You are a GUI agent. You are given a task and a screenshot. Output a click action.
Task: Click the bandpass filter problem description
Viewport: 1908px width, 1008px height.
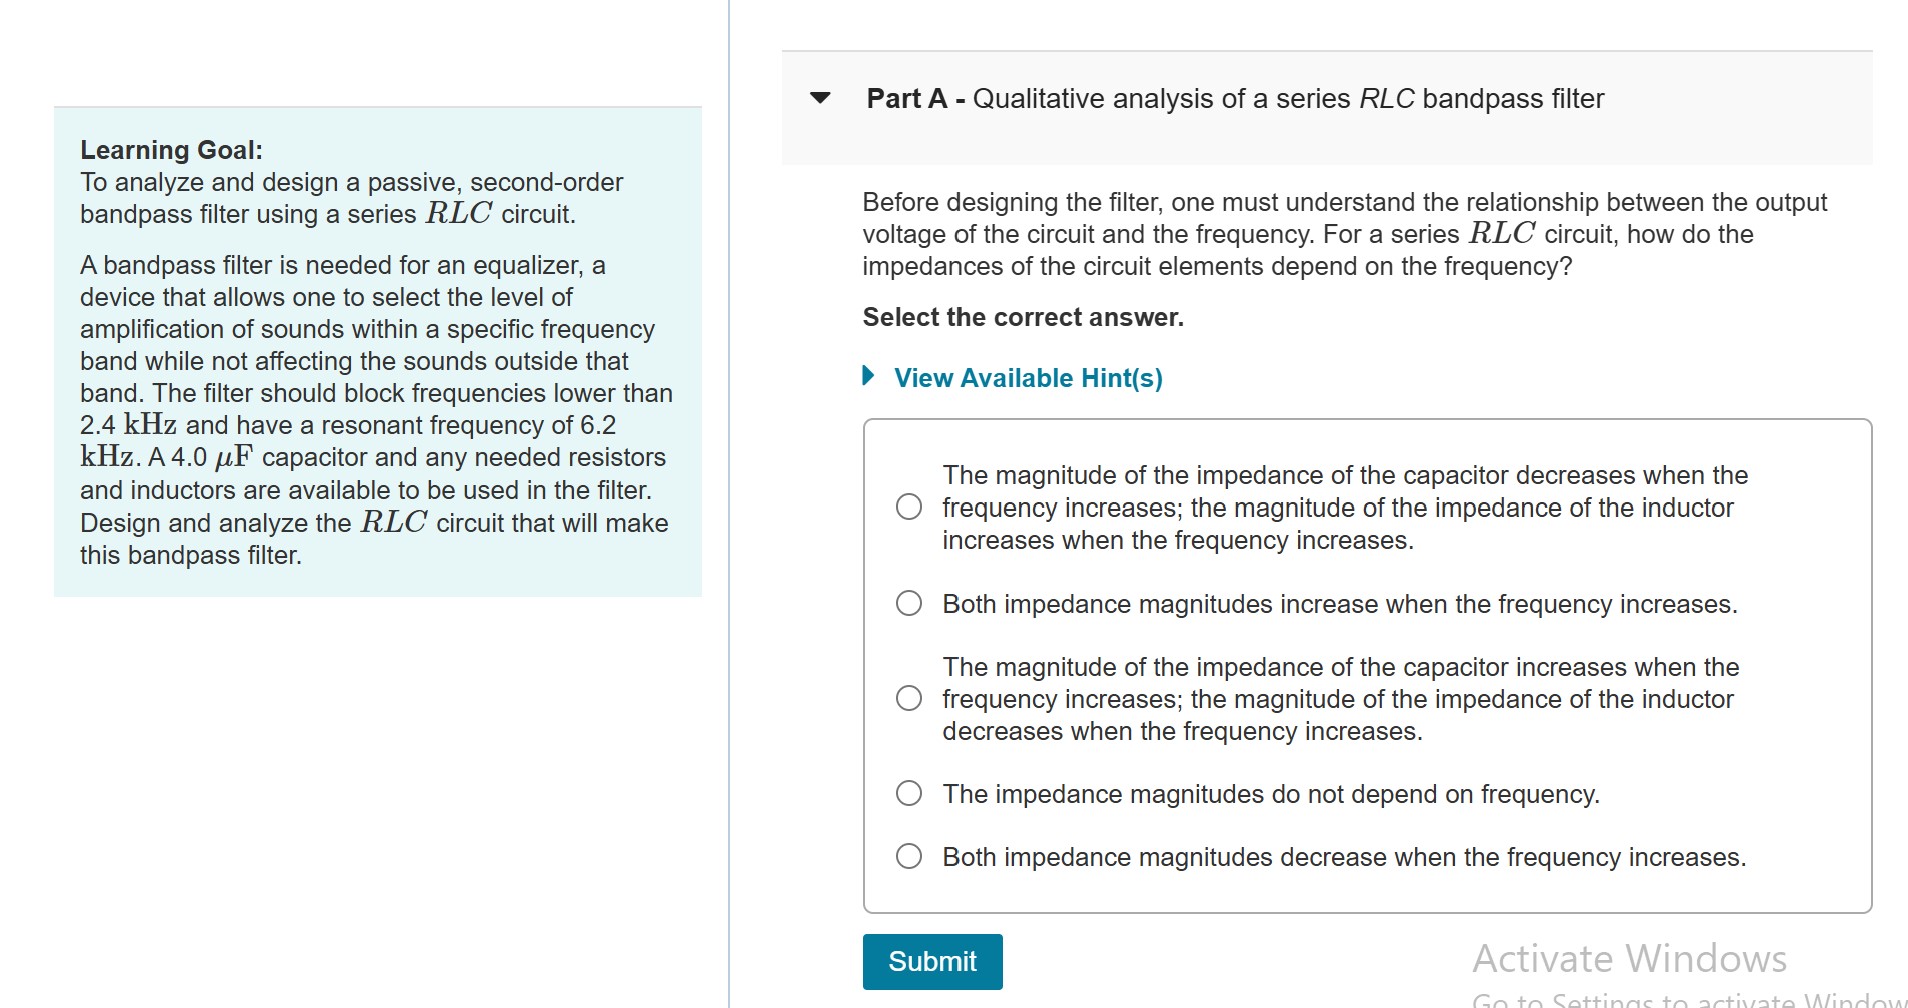[377, 410]
